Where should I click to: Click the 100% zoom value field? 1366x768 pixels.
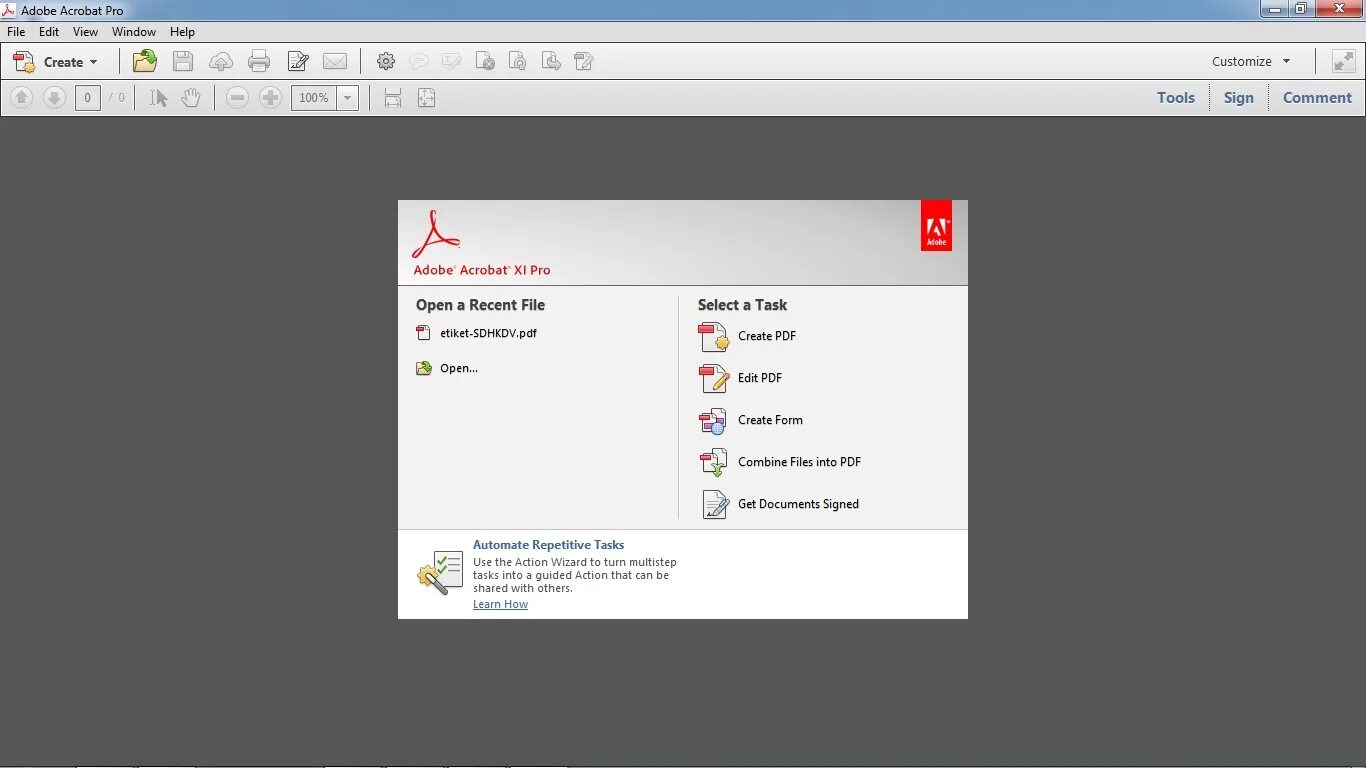pyautogui.click(x=314, y=97)
